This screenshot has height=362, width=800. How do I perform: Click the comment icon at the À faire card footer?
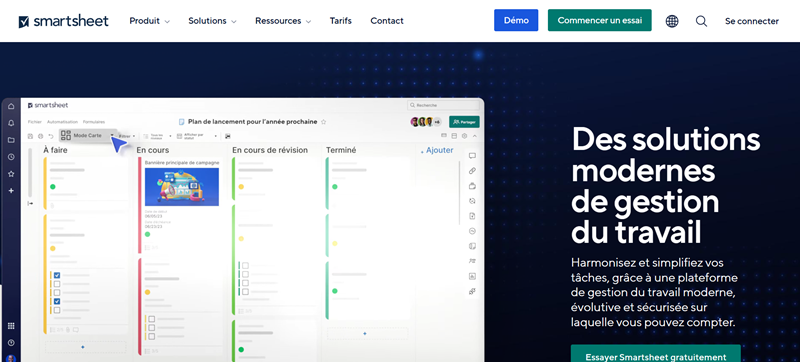(x=76, y=330)
